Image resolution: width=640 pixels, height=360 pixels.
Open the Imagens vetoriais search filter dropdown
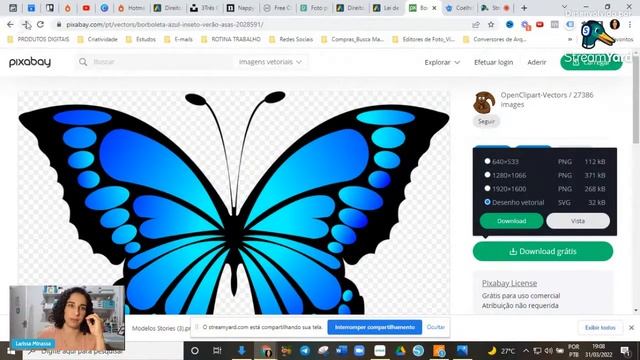(x=270, y=62)
